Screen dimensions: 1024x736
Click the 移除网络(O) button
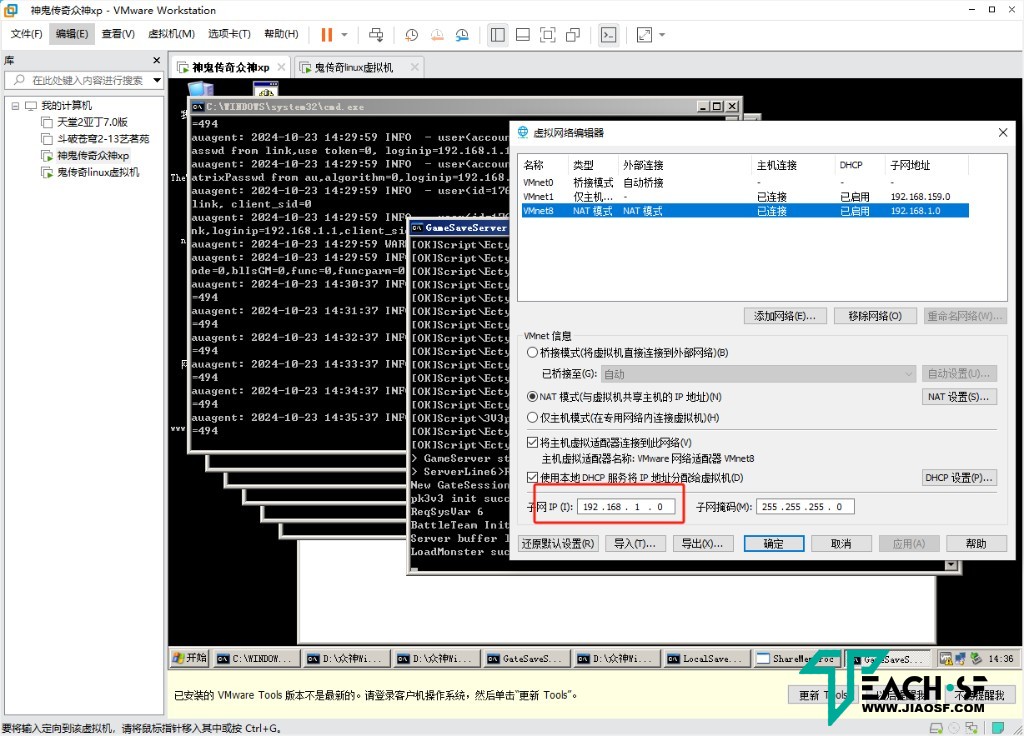coord(875,316)
